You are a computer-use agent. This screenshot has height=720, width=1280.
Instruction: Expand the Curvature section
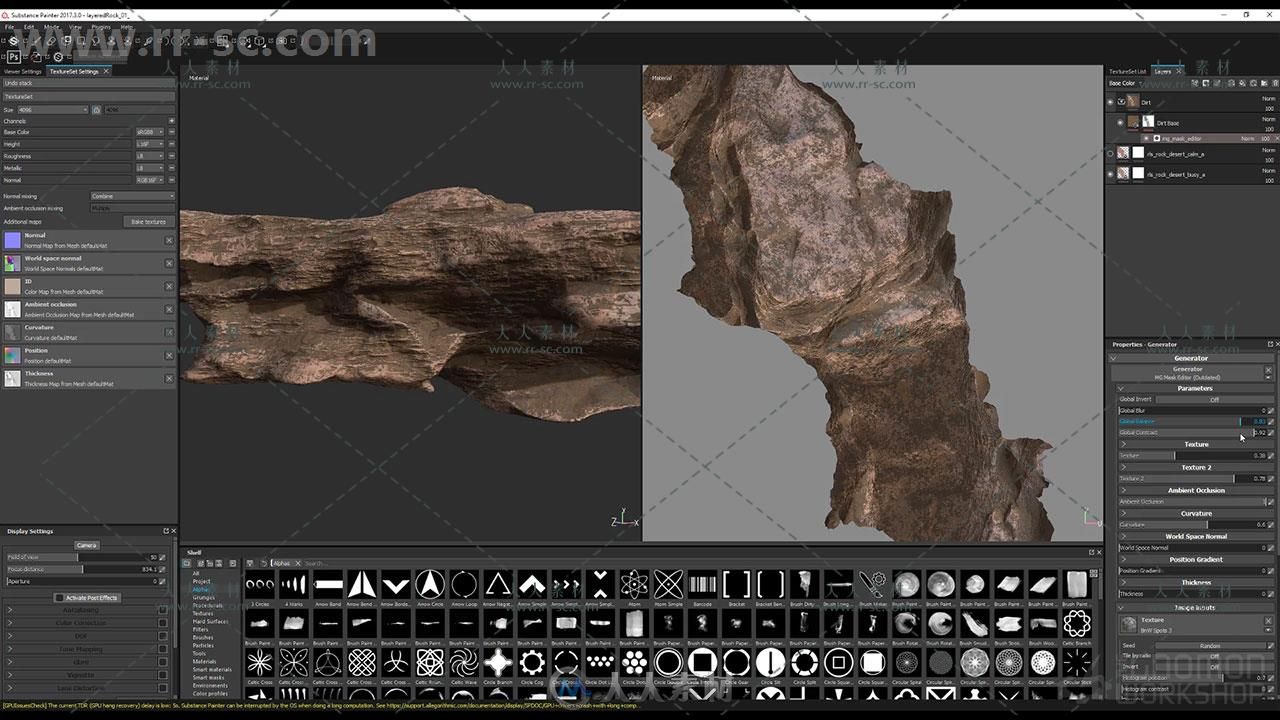(x=1123, y=513)
